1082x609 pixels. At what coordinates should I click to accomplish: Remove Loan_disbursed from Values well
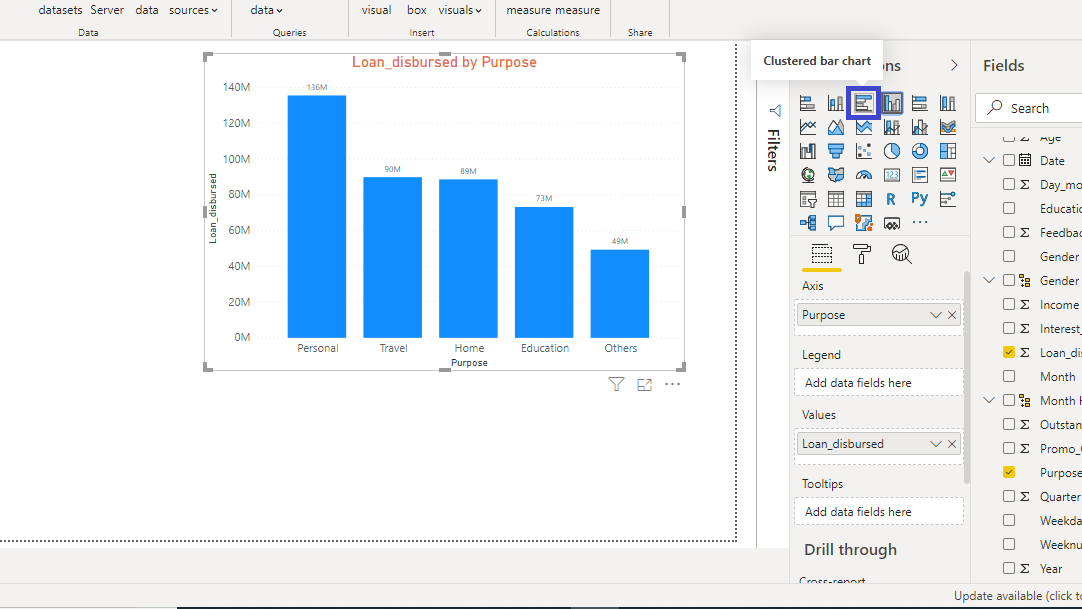[952, 444]
